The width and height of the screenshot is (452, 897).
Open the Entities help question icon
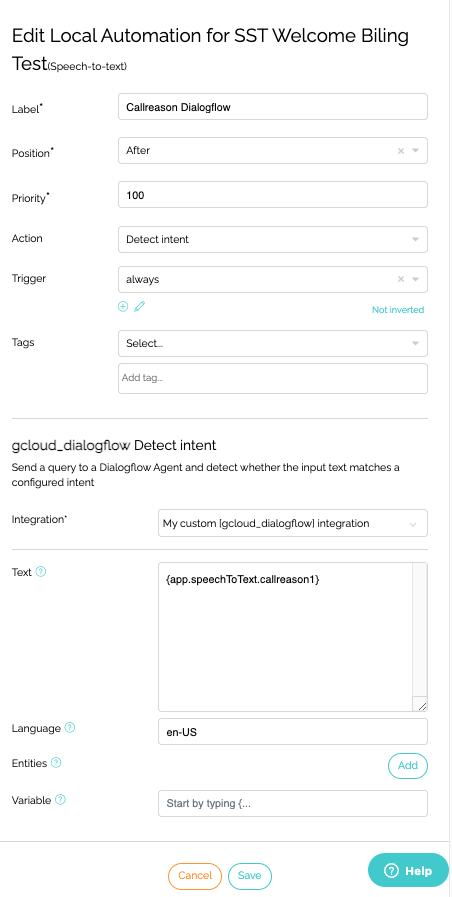56,763
